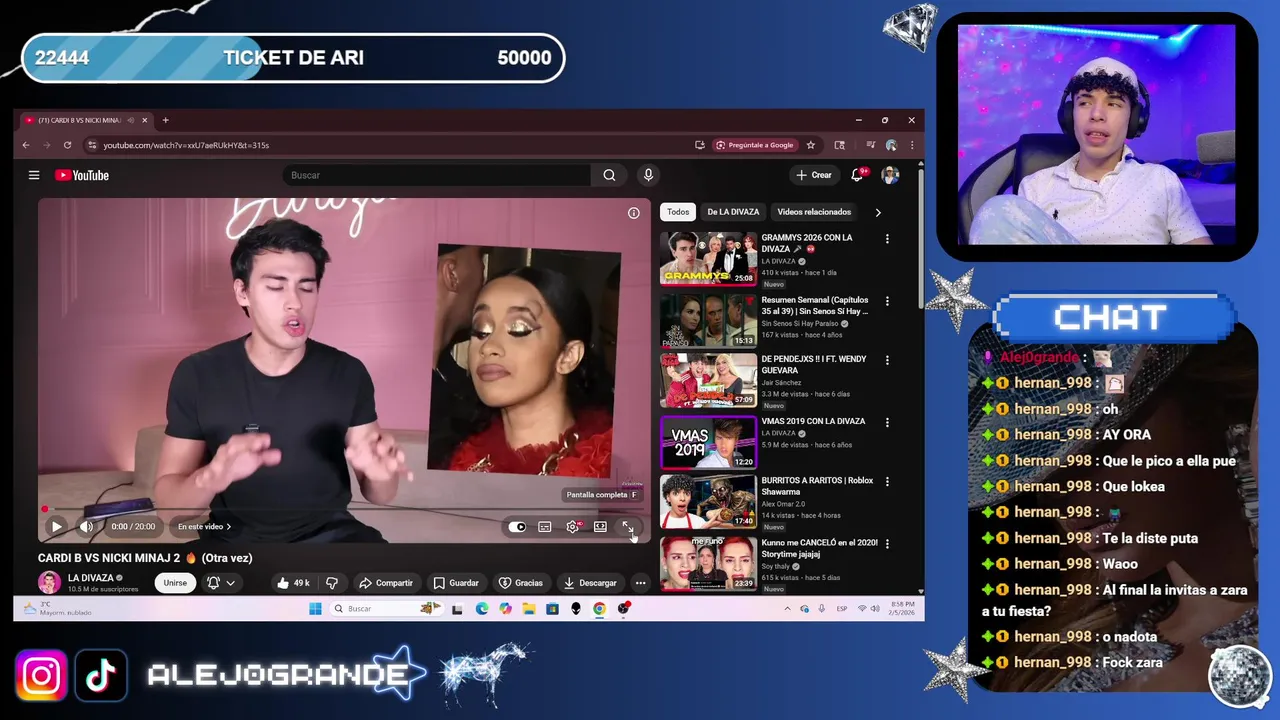
Task: Open options for BURRITOS A RARITOS video
Action: point(887,481)
